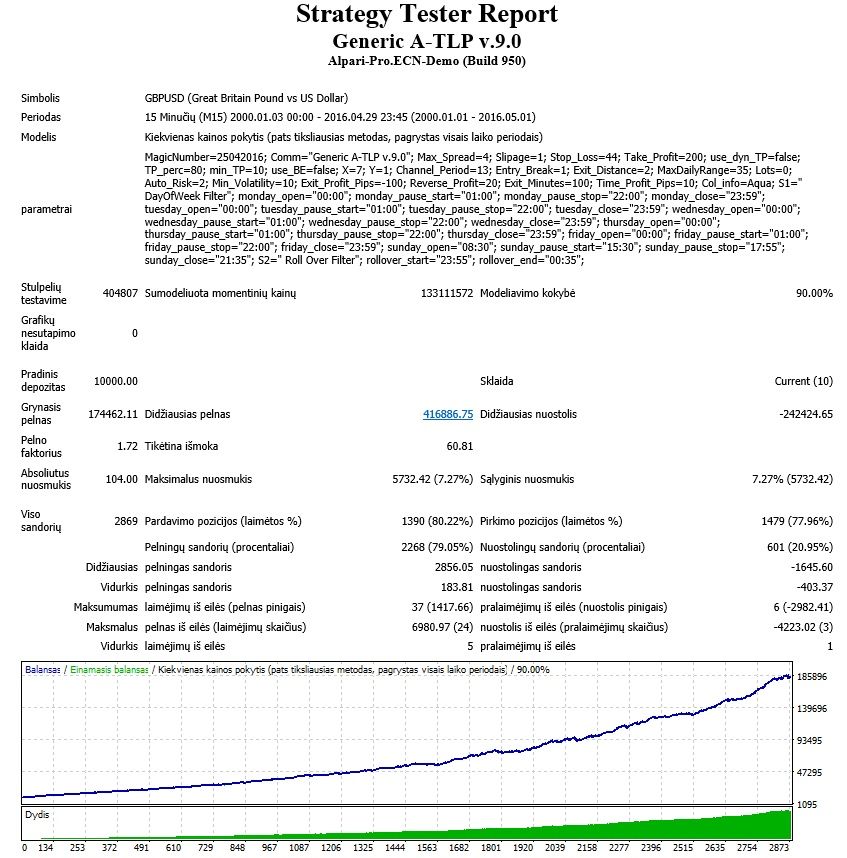Select the 47295 balance axis label

[x=809, y=773]
